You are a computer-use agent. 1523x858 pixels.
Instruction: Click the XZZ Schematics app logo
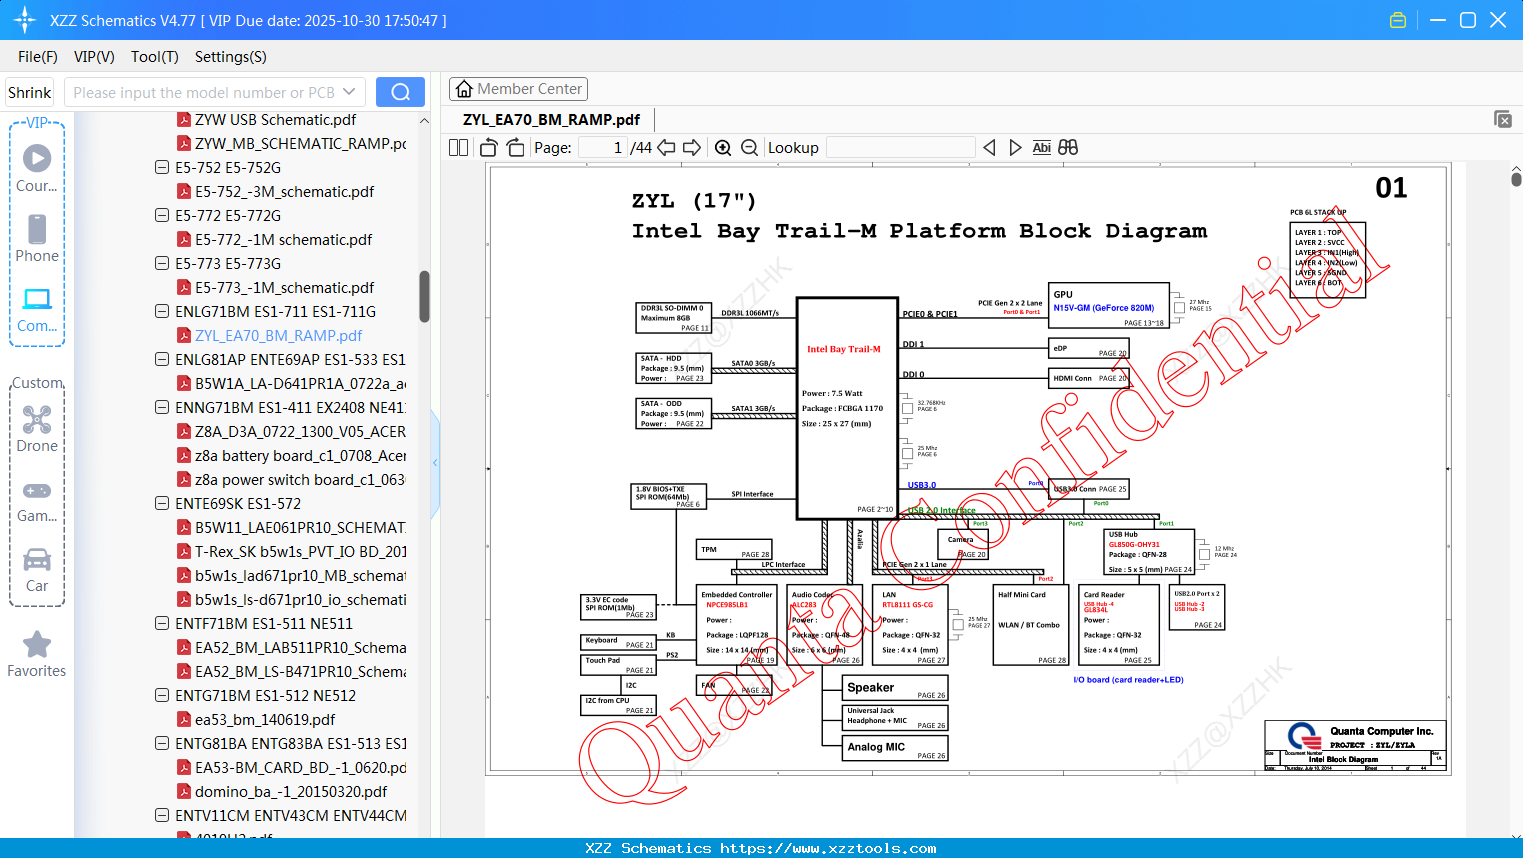[x=25, y=20]
